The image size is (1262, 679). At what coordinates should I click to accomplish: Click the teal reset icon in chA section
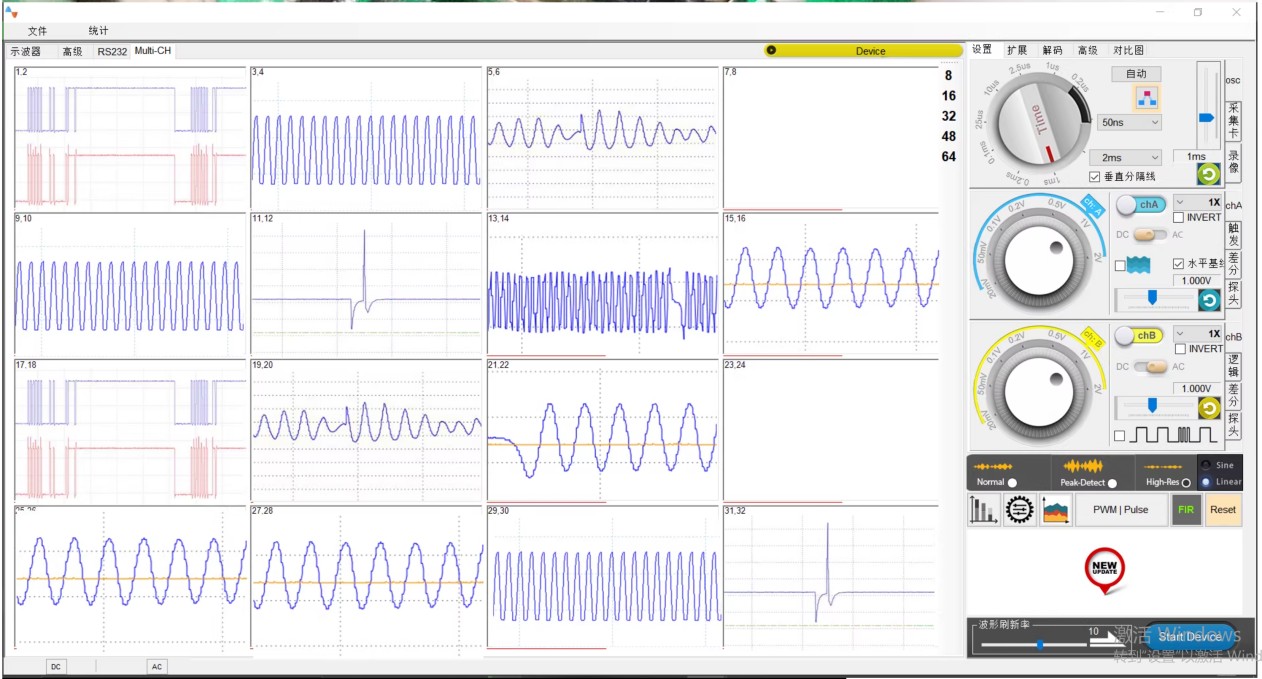1209,300
